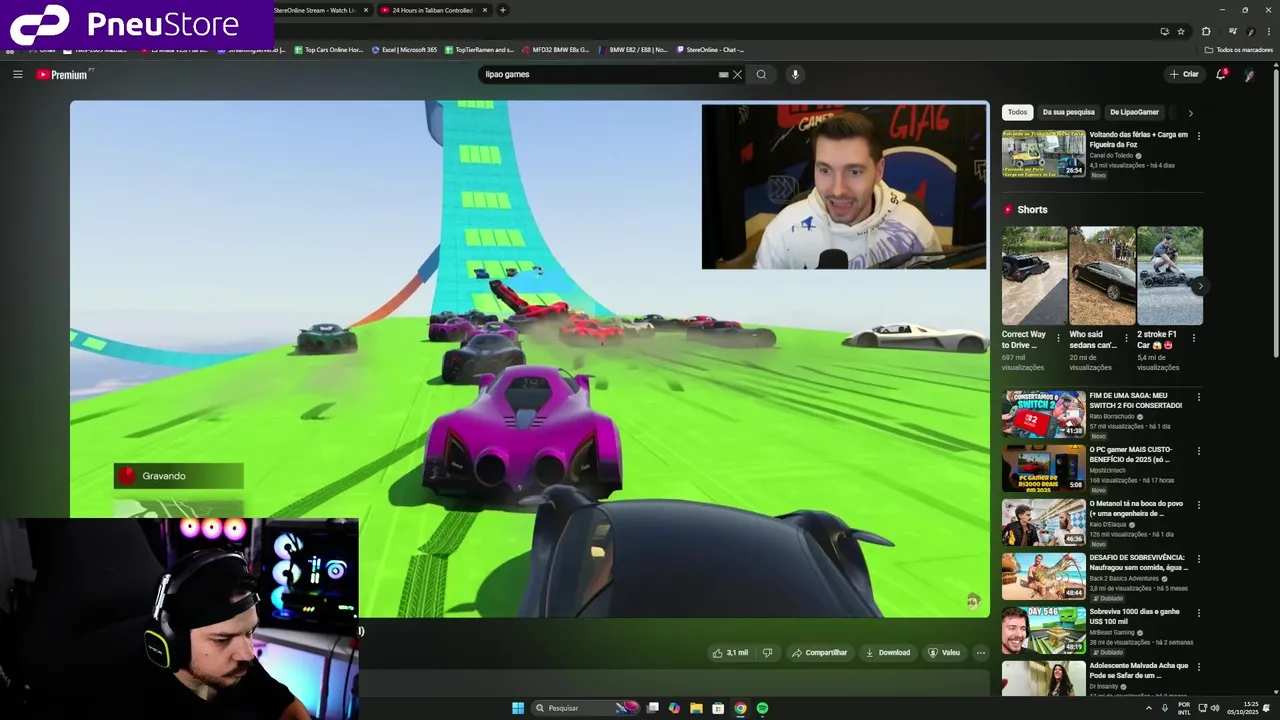1280x720 pixels.
Task: Click taskbar Pesquisar search box
Action: (585, 708)
